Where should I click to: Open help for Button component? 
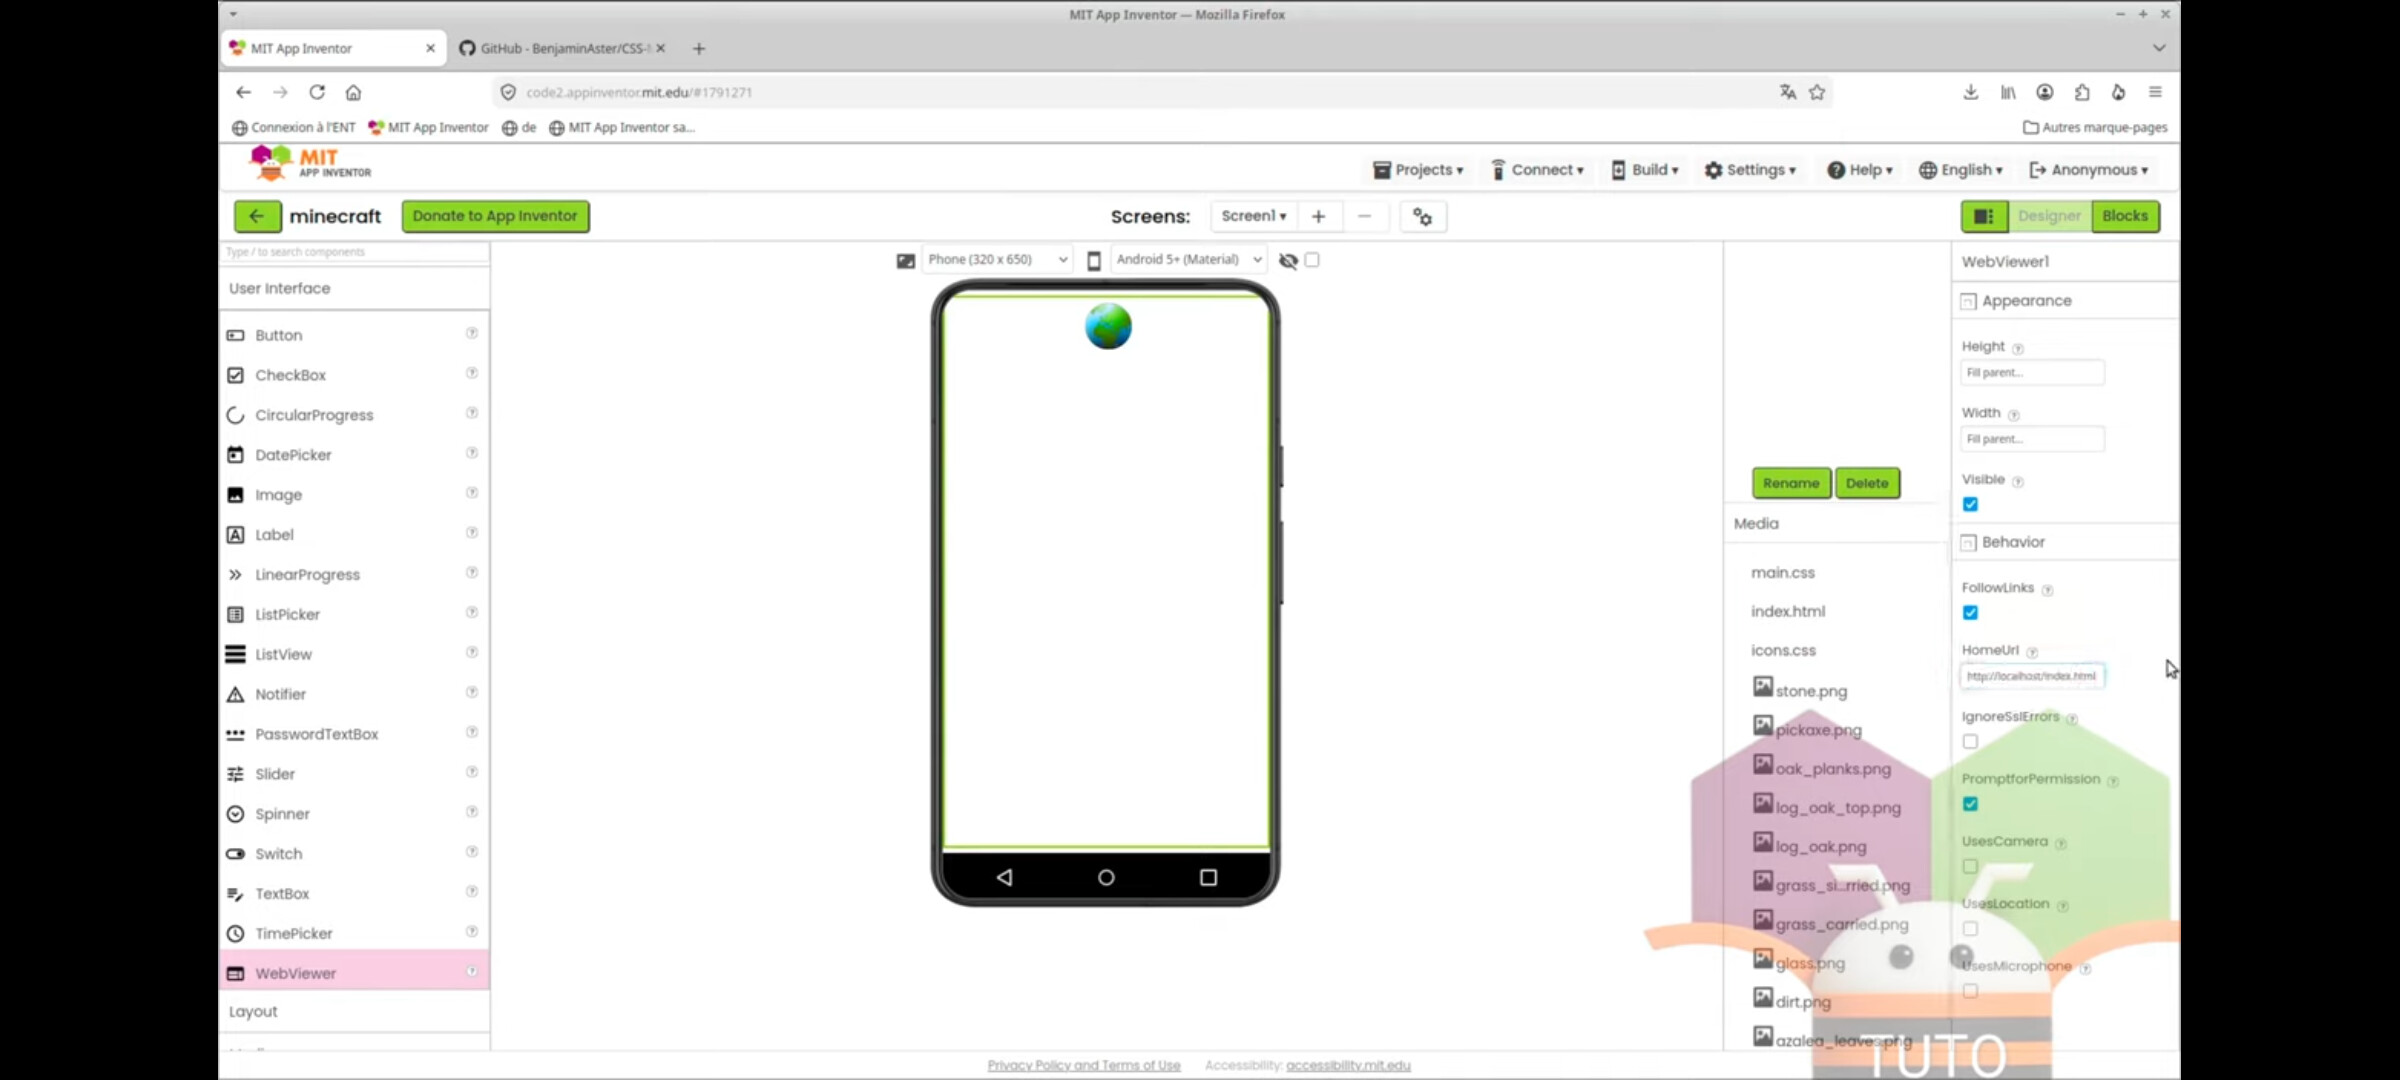click(471, 333)
